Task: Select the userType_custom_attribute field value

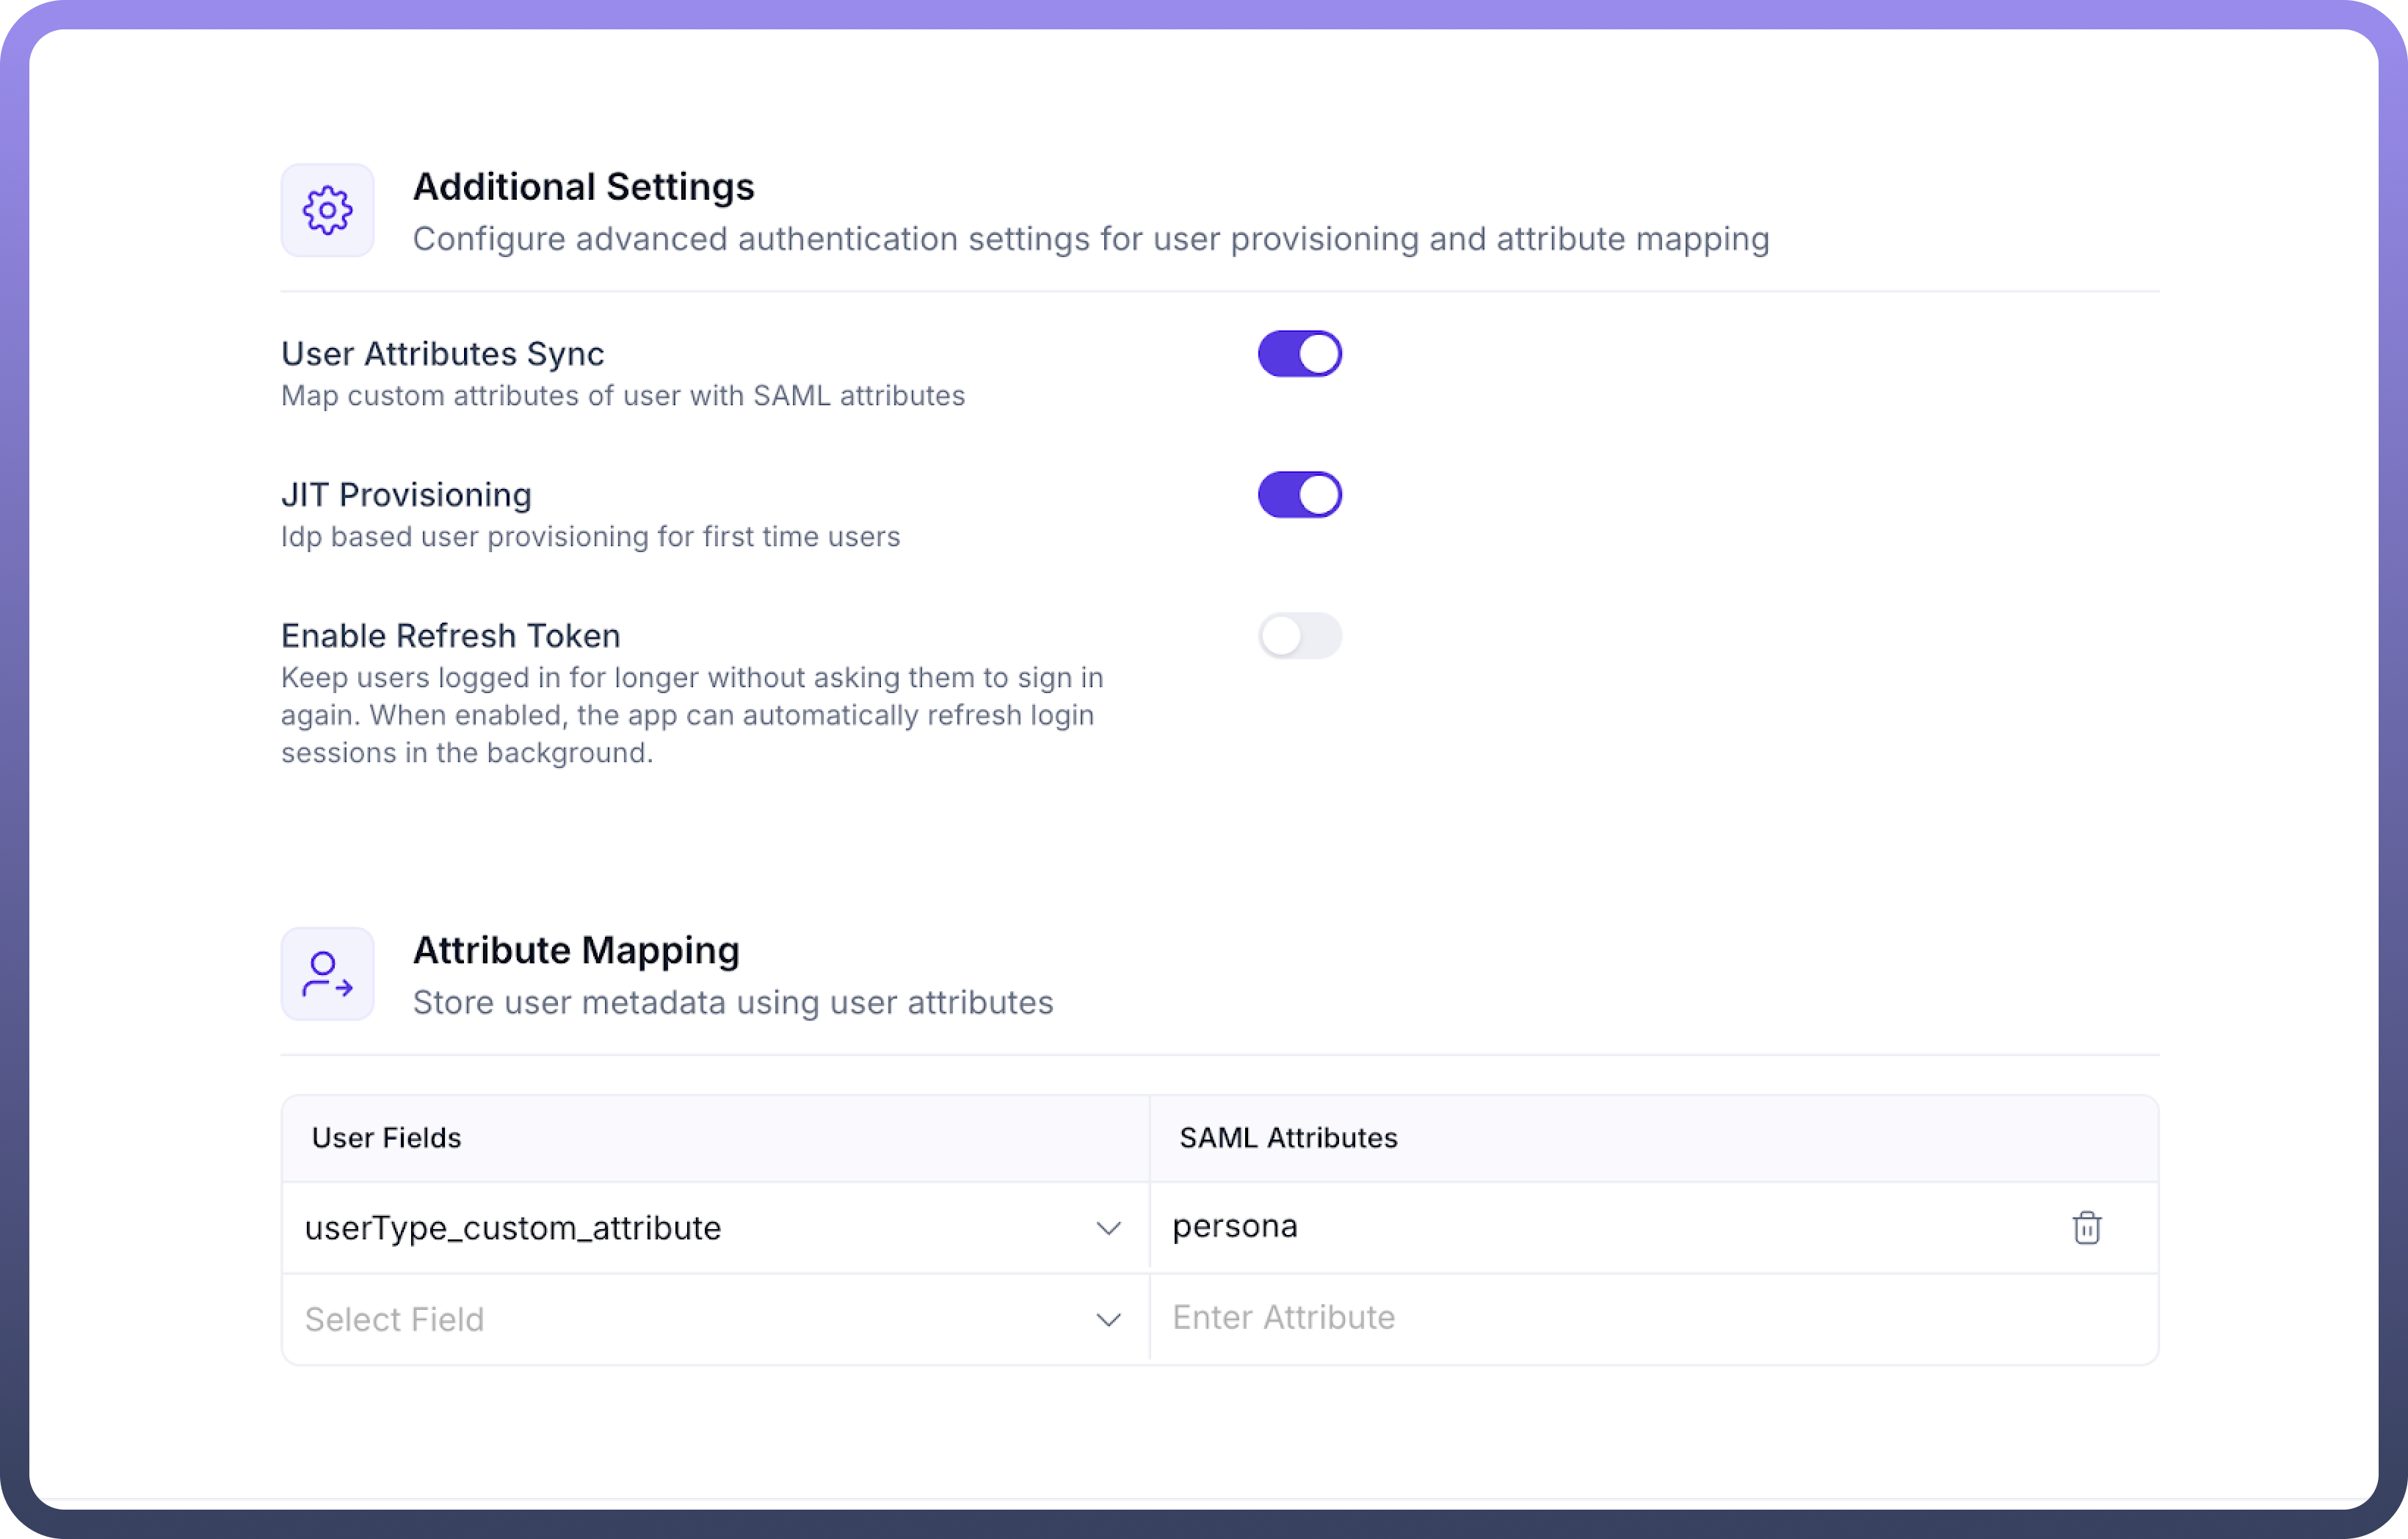Action: (x=513, y=1228)
